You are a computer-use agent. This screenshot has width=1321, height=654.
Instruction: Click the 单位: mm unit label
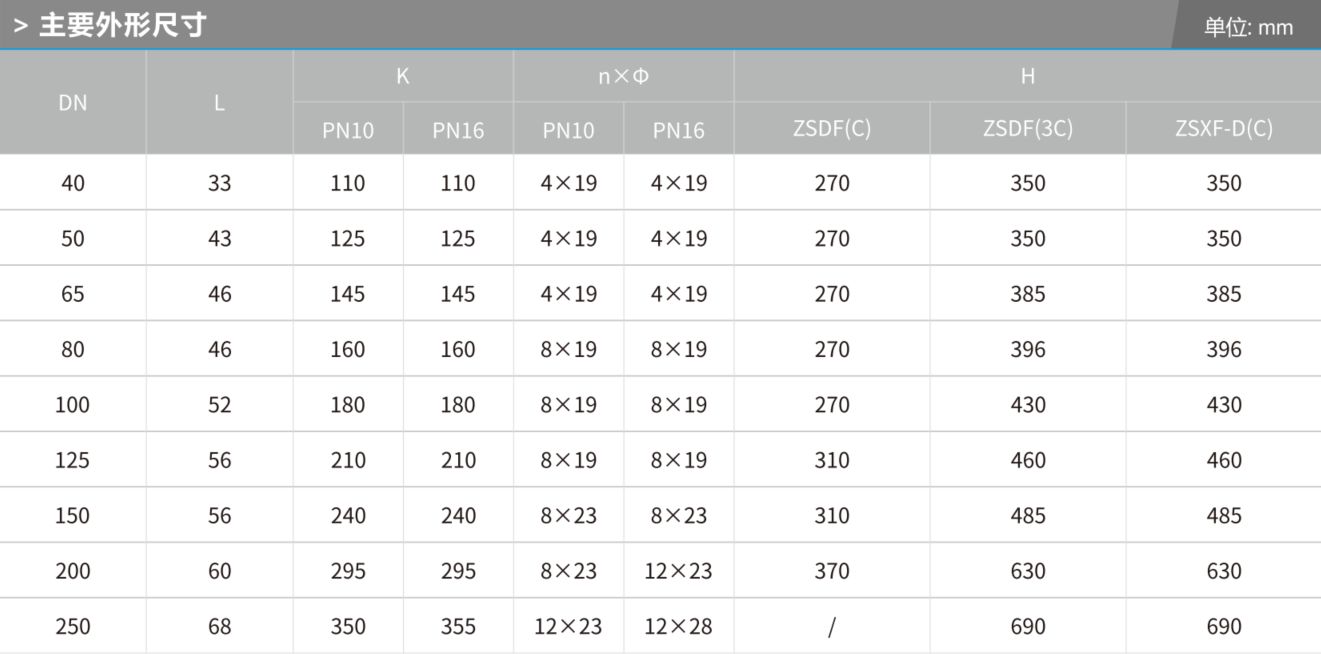pos(1248,27)
